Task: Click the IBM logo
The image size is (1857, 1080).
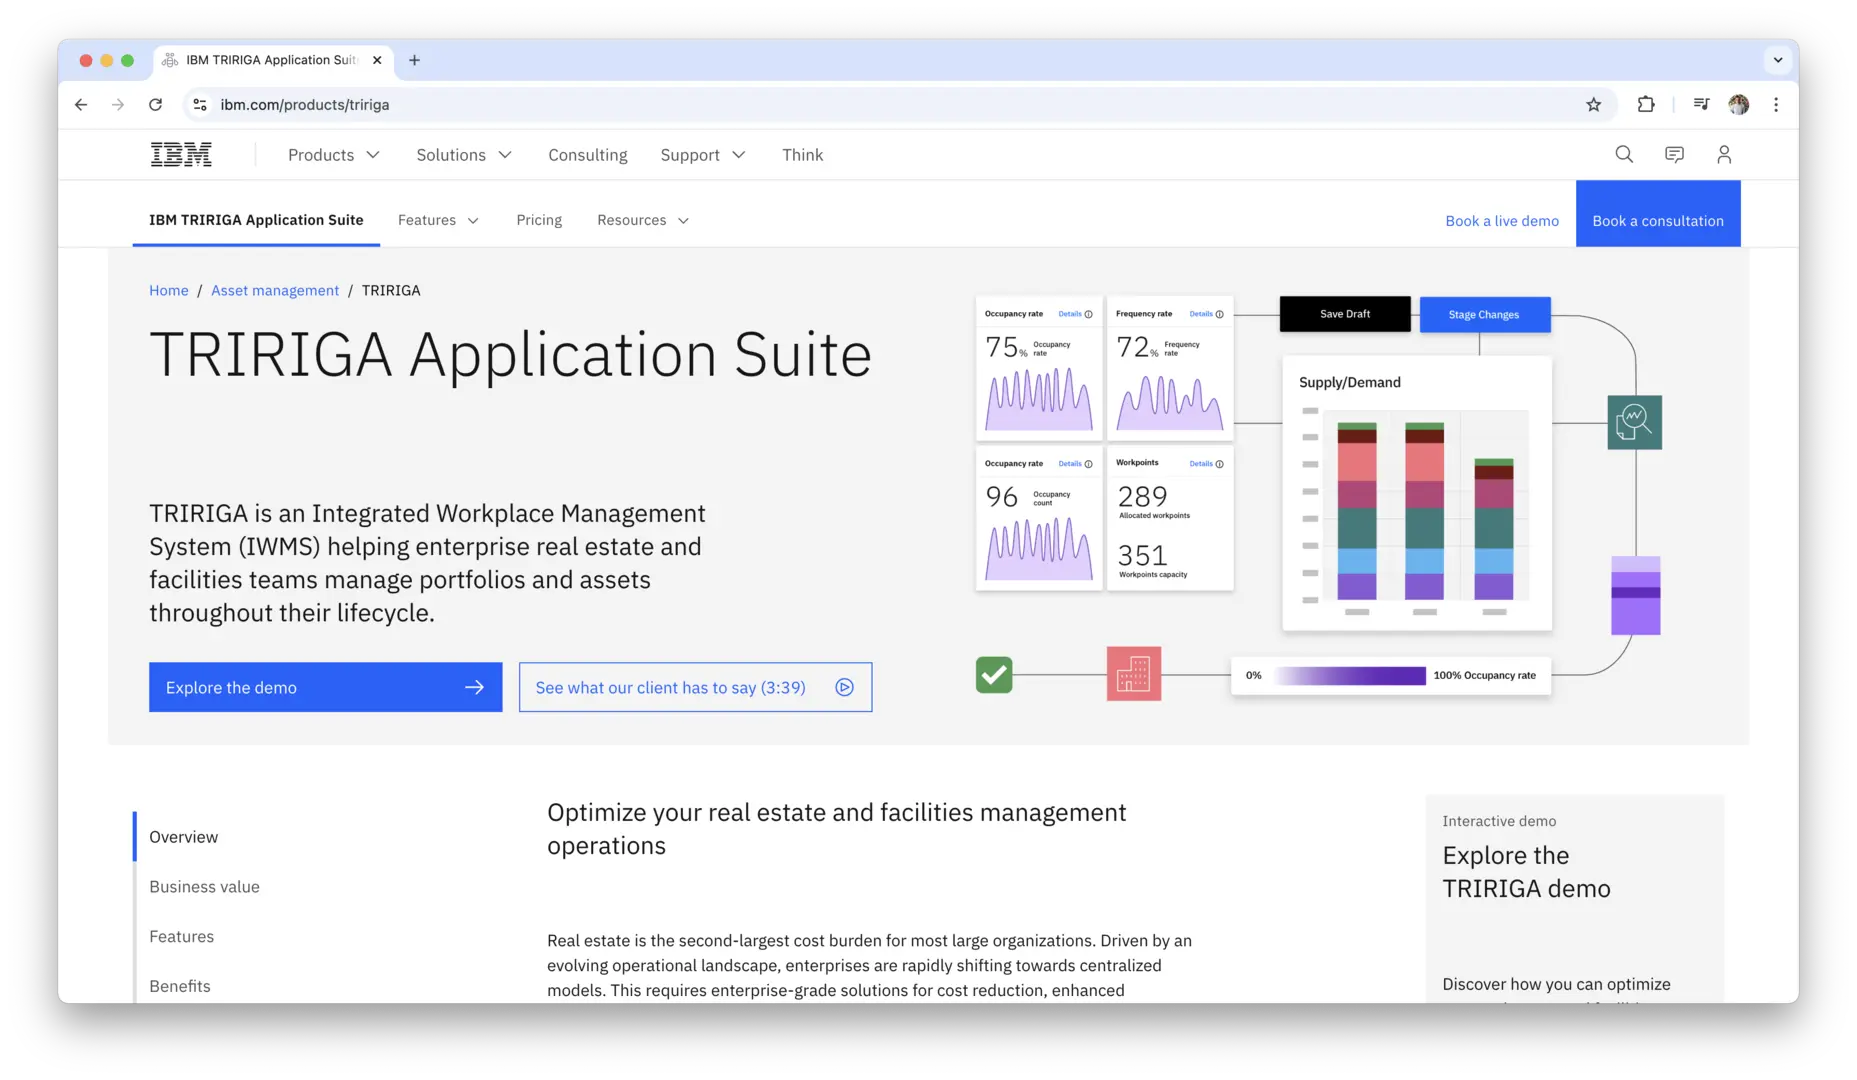Action: click(181, 155)
